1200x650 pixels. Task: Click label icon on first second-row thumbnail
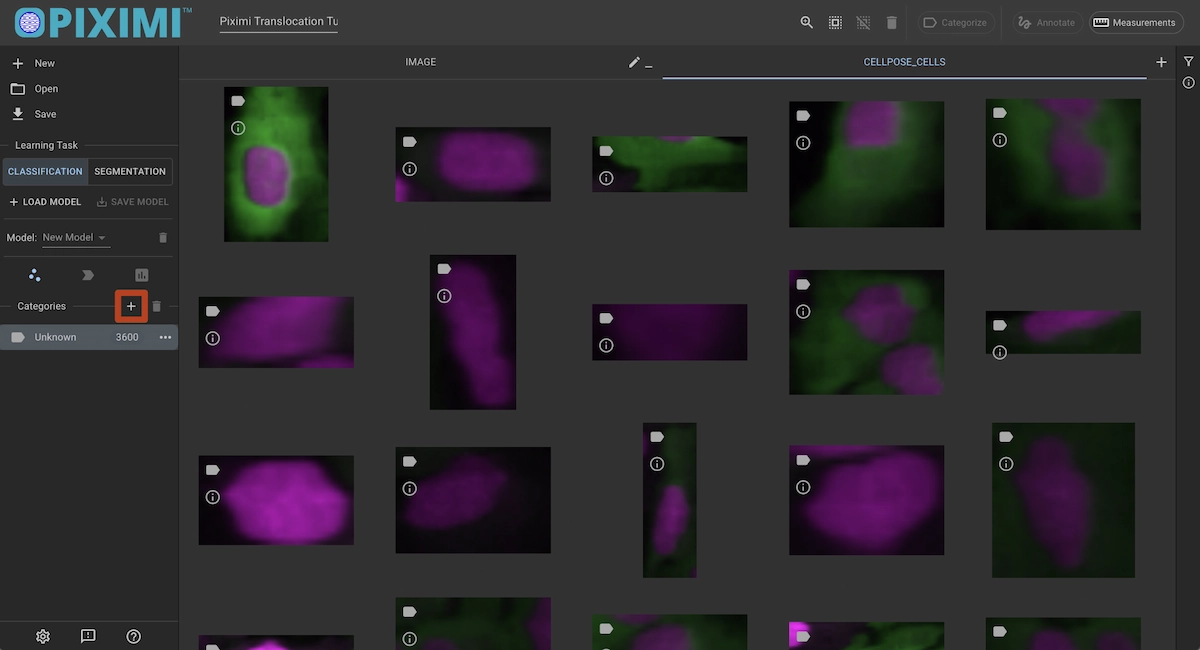[213, 311]
